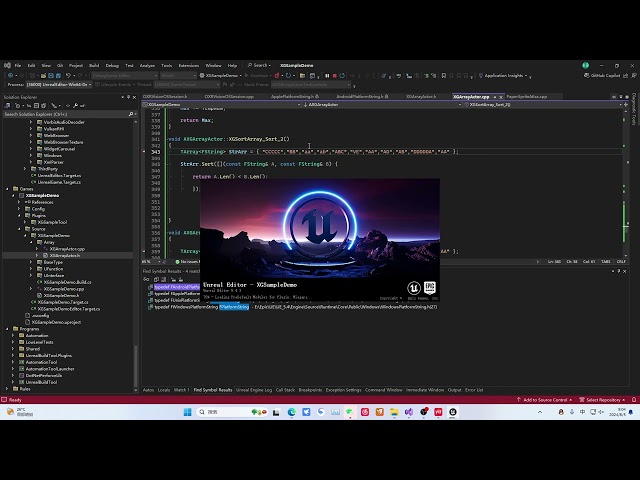This screenshot has width=640, height=480.
Task: Select XGArrayActor.cpp in Solution Explorer
Action: tap(67, 249)
